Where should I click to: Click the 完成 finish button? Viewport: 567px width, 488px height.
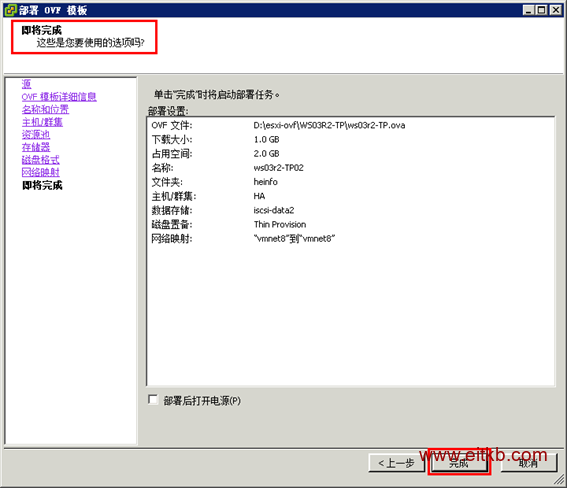click(459, 463)
